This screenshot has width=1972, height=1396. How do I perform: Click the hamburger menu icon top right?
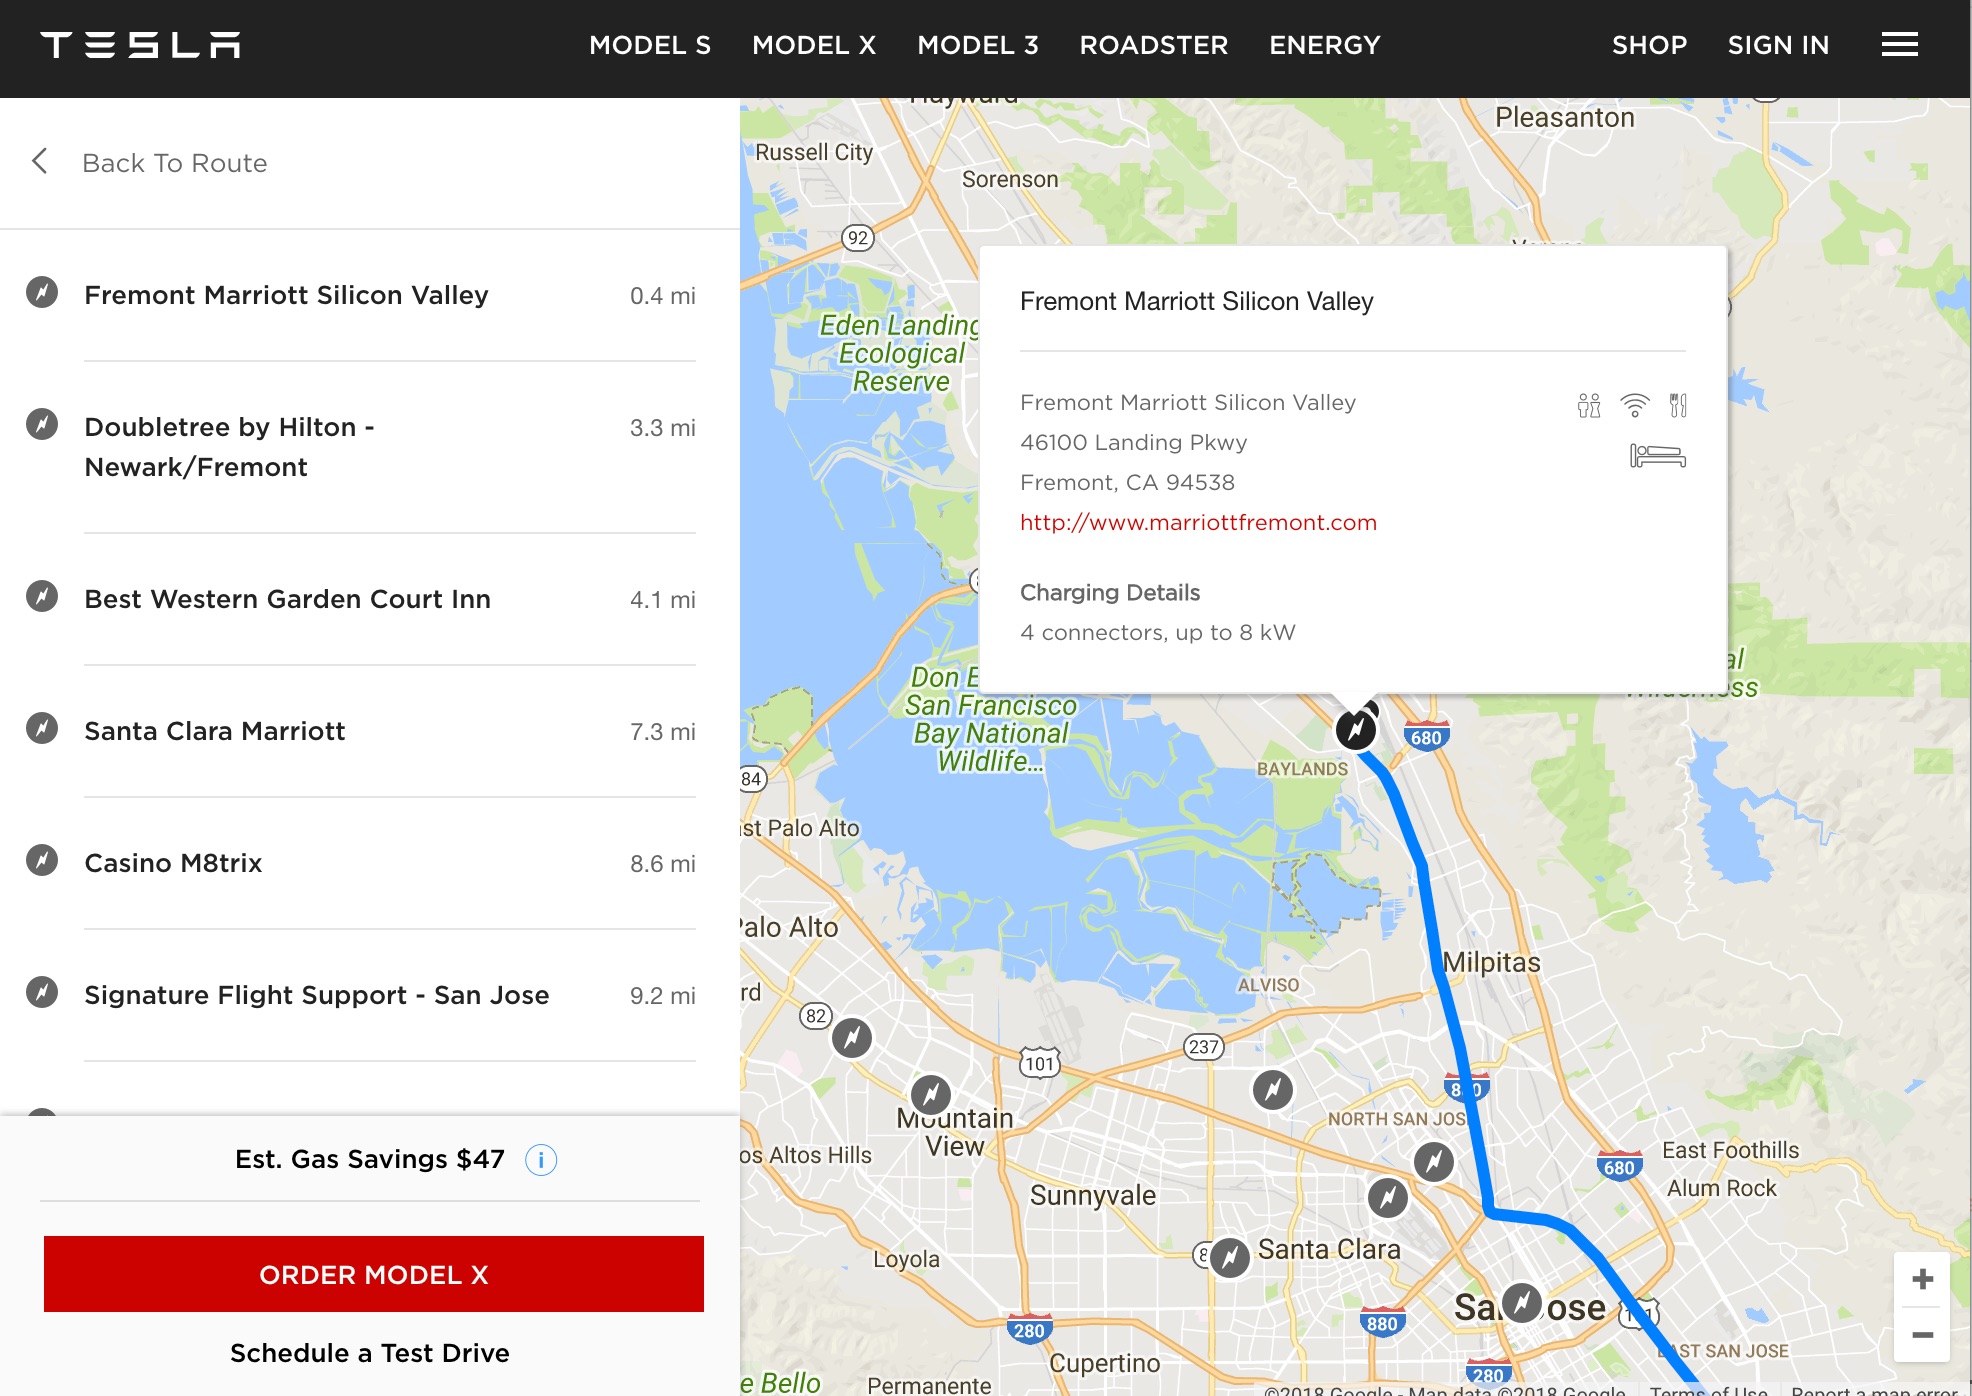1901,44
